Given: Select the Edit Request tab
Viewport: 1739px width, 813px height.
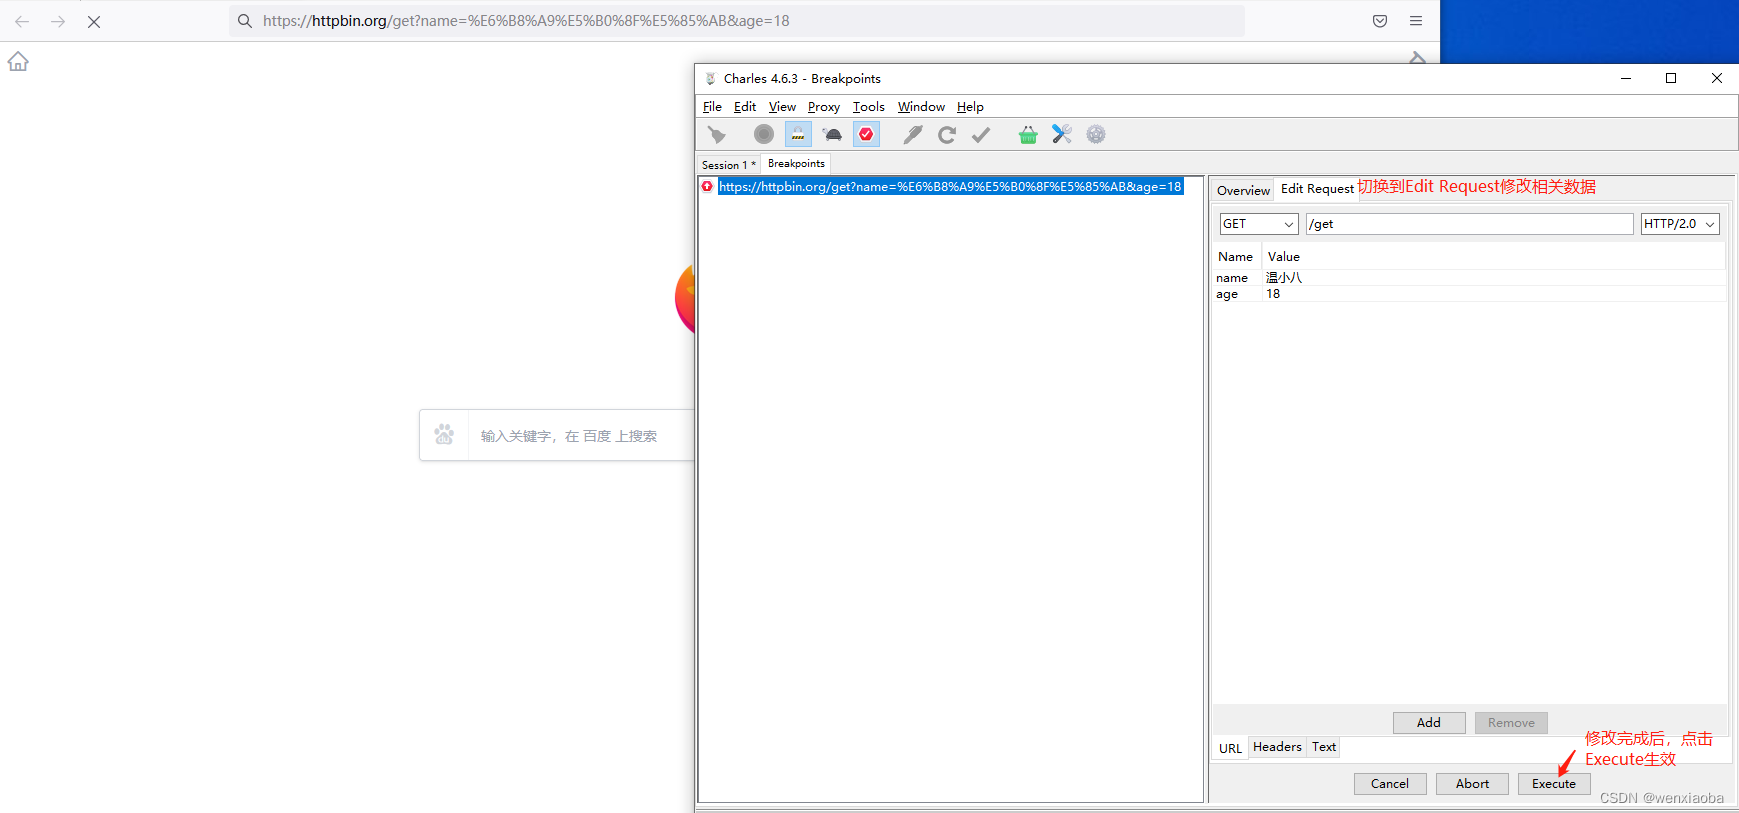Looking at the screenshot, I should [x=1317, y=189].
